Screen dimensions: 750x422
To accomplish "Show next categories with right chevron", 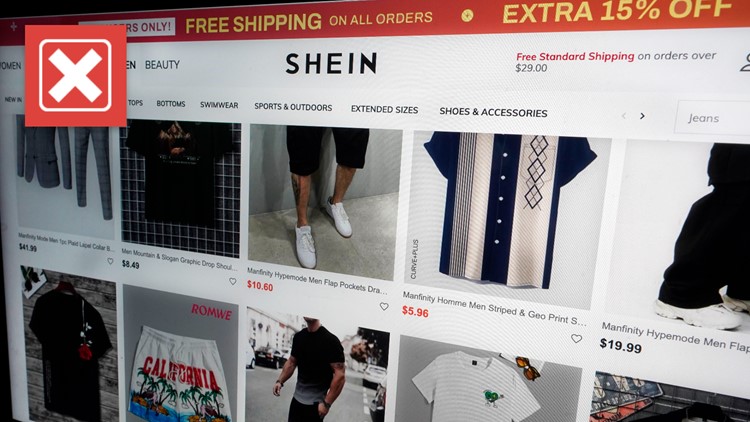I will [x=642, y=116].
